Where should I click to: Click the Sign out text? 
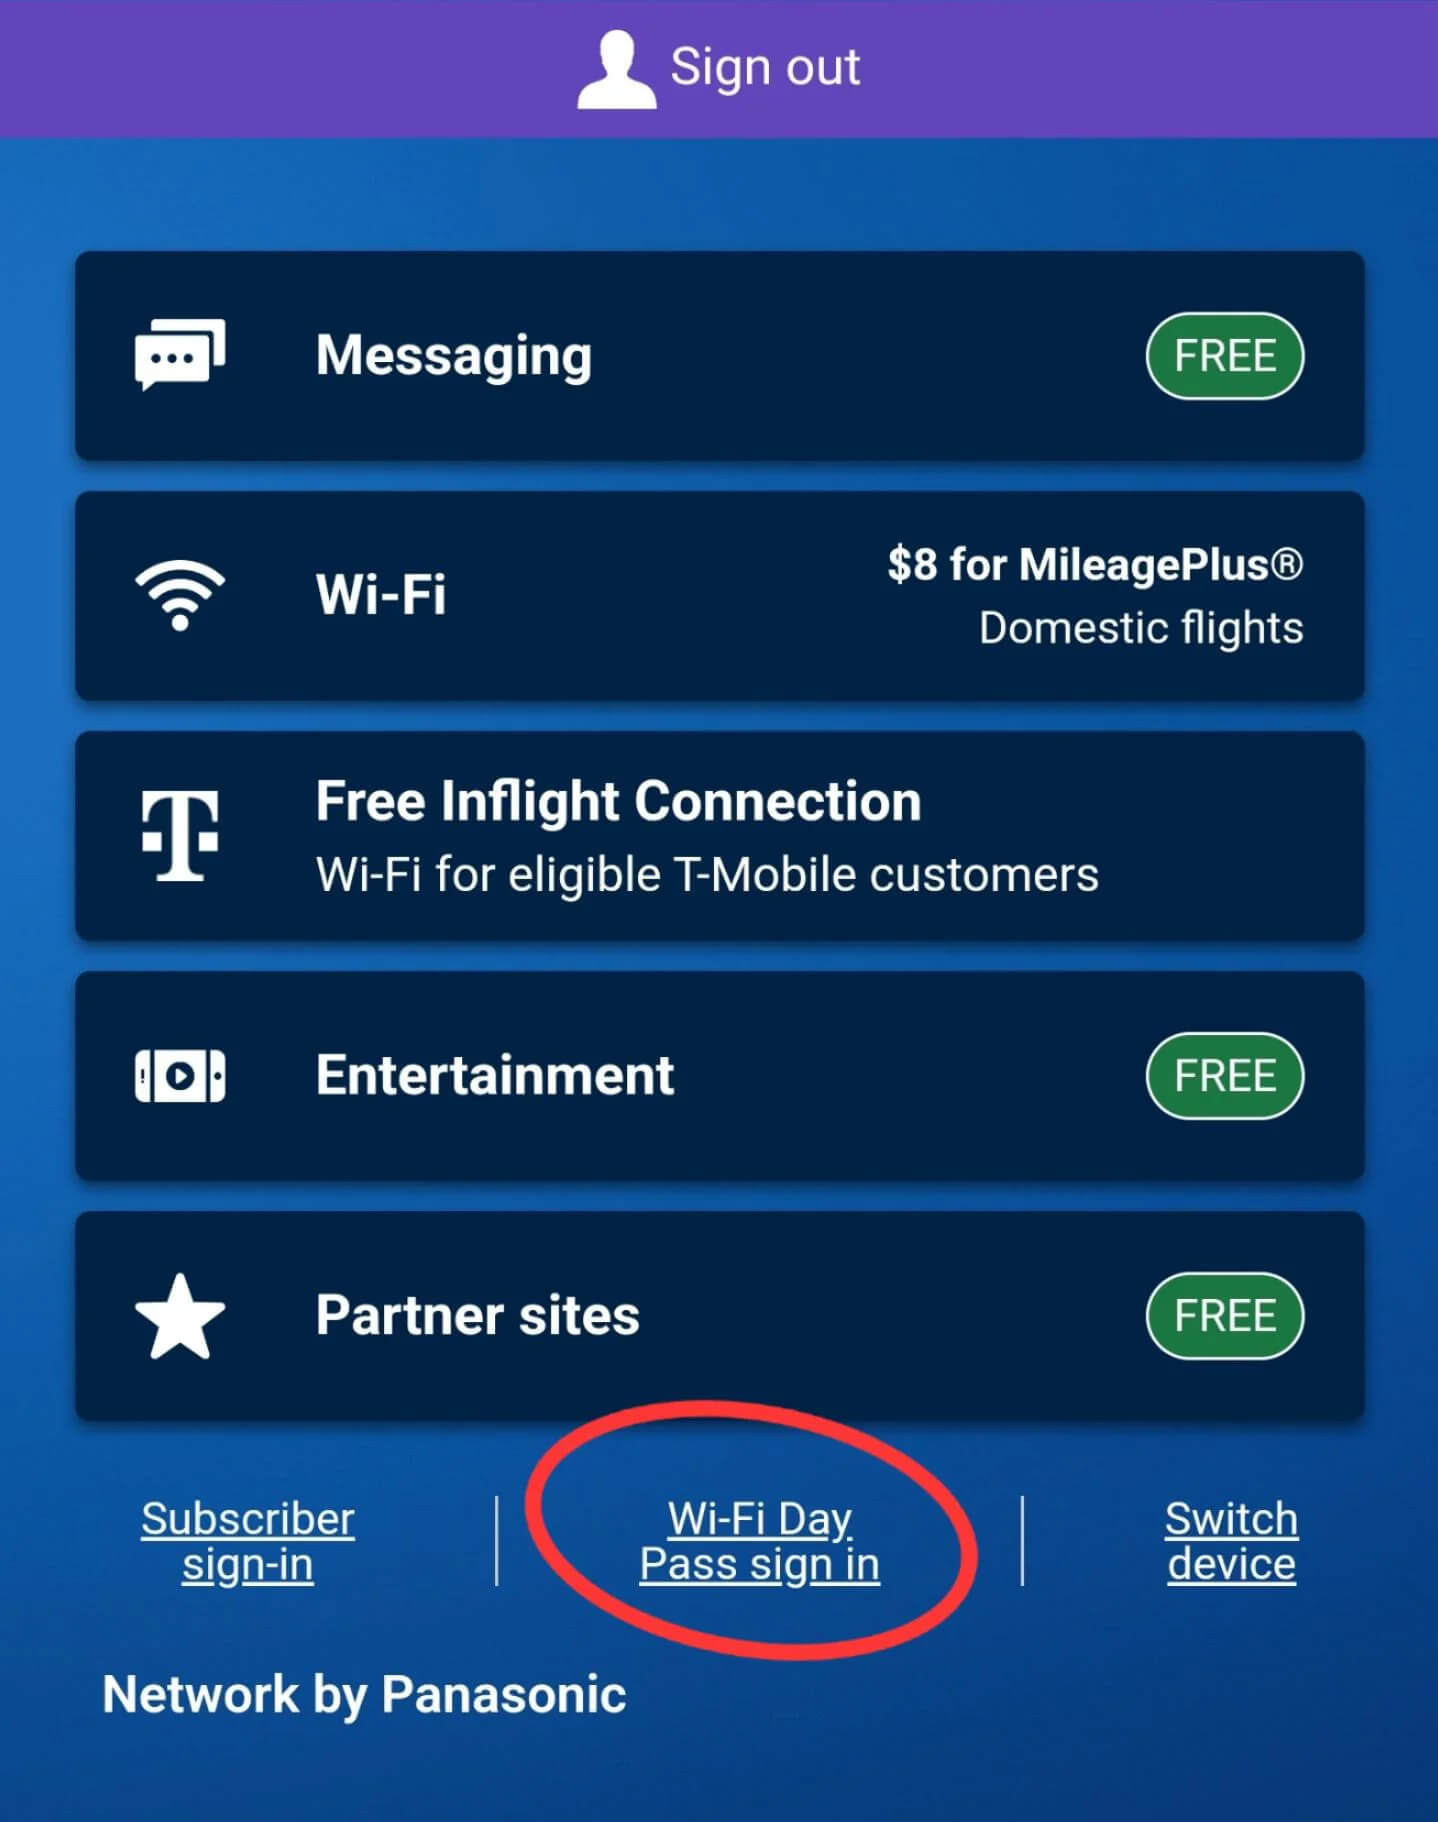[x=765, y=68]
